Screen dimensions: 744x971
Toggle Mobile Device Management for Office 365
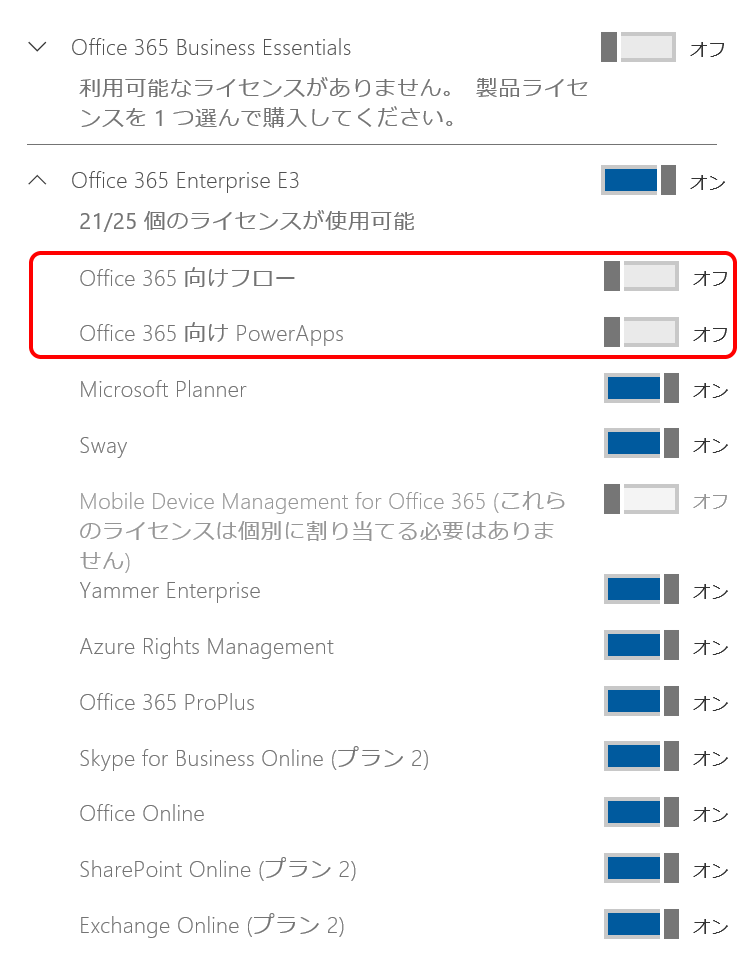(641, 499)
